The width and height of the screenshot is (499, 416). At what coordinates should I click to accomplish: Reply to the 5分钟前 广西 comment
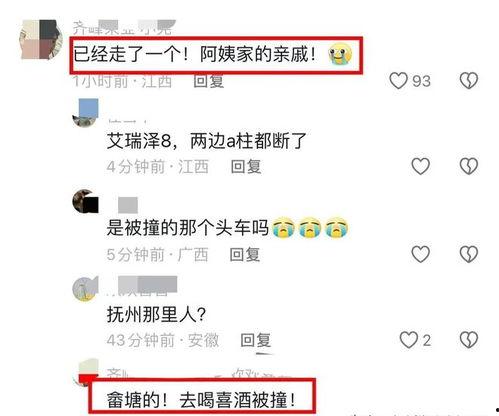point(245,255)
